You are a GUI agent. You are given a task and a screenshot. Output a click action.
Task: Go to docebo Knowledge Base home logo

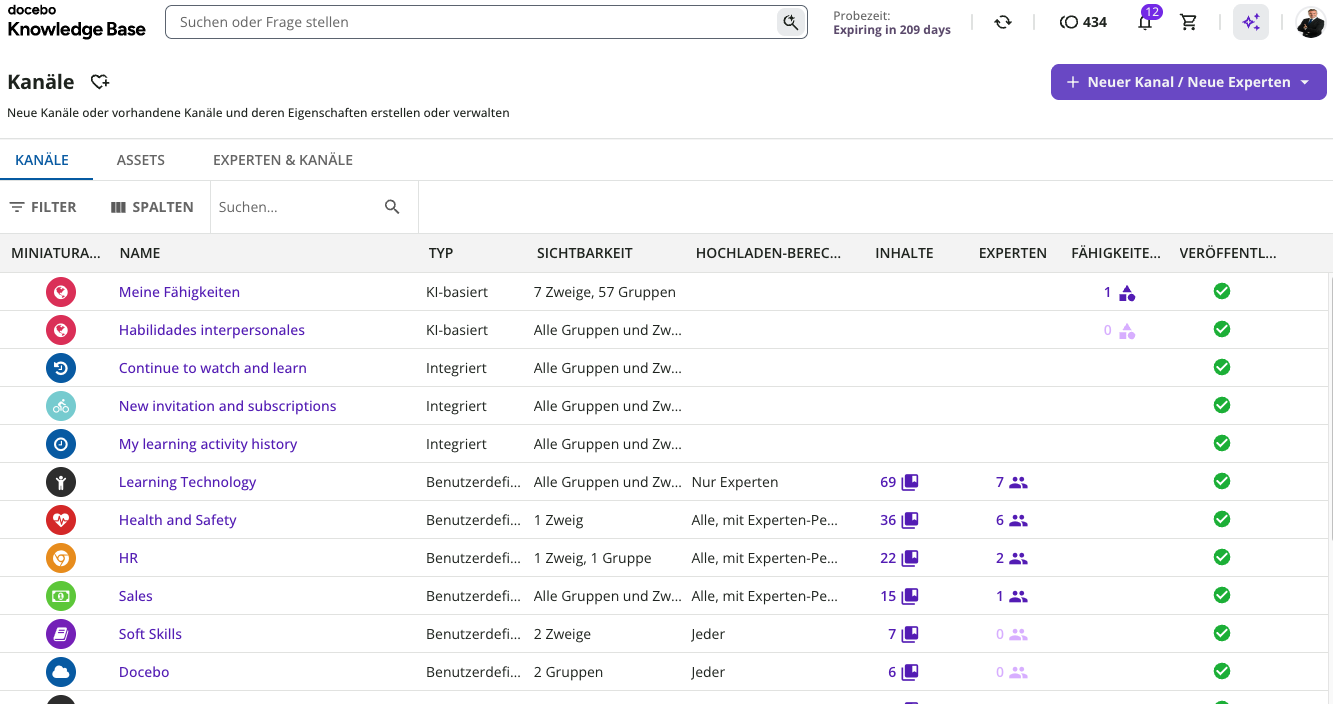coord(77,22)
